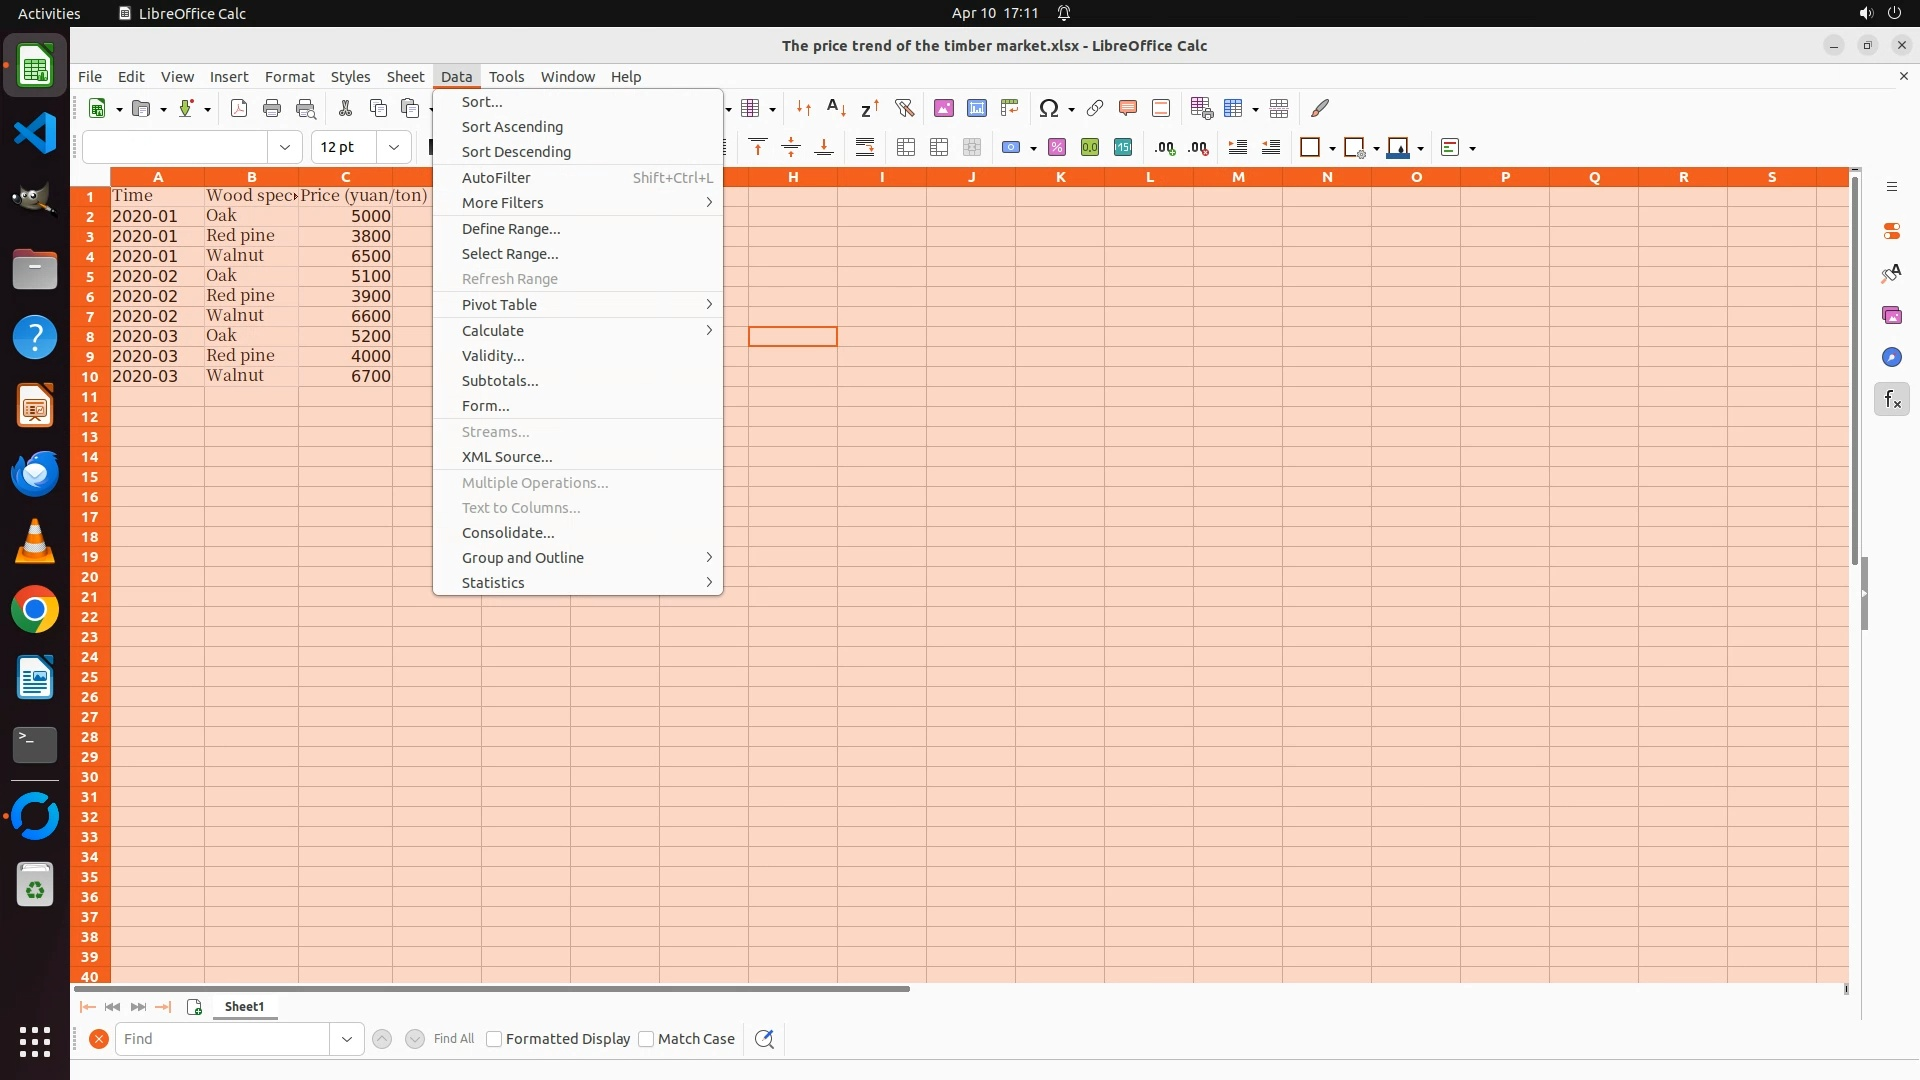This screenshot has height=1080, width=1920.
Task: Enable the Match Case checkbox
Action: click(x=647, y=1039)
